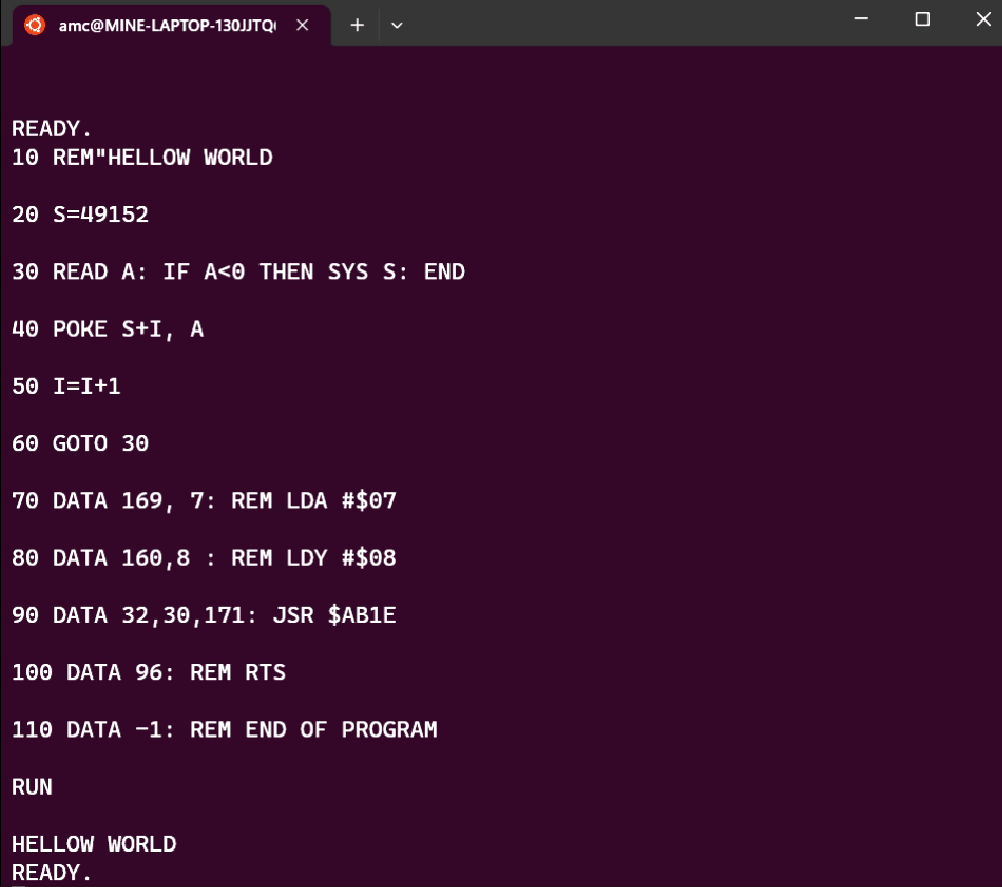Click line 10 REM"HELLOW WORLD
This screenshot has width=1002, height=887.
click(142, 157)
